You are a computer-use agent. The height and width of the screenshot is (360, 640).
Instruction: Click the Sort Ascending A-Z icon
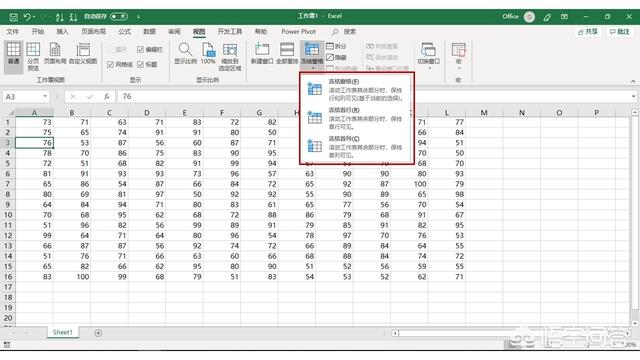(60, 17)
